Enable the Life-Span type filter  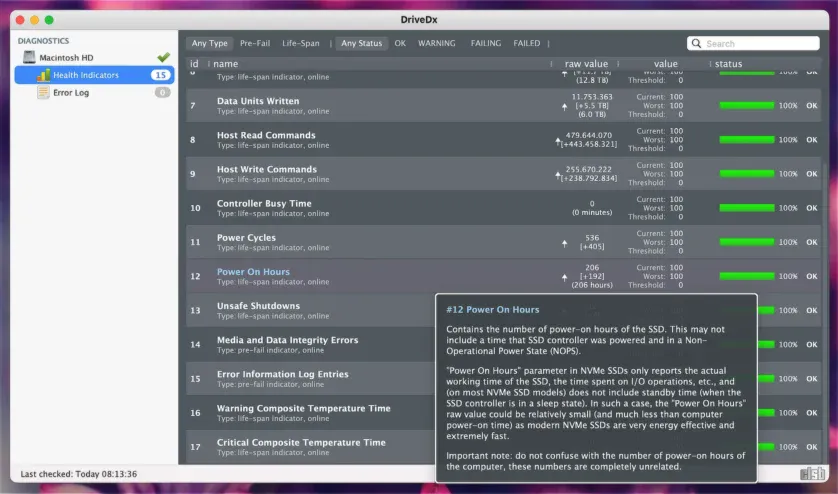pos(301,44)
